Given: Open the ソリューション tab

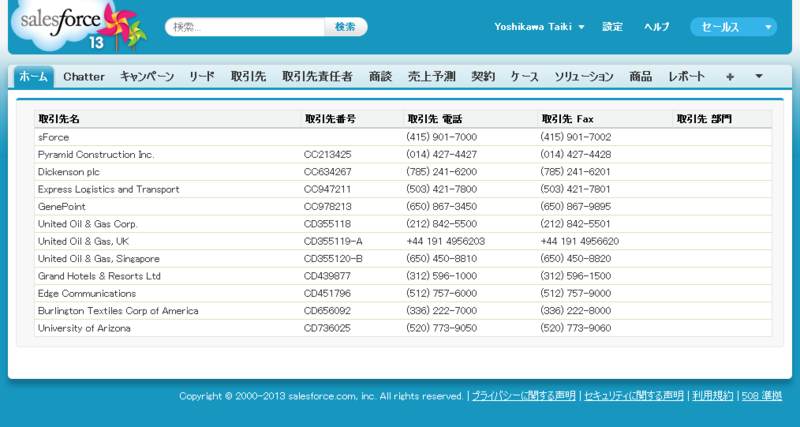Looking at the screenshot, I should 584,77.
